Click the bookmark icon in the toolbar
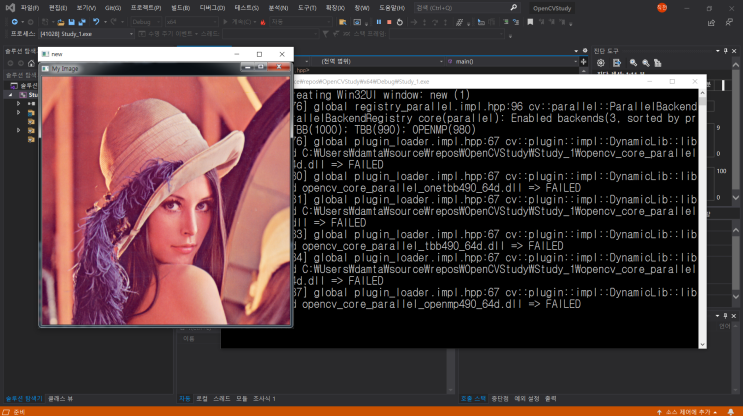The width and height of the screenshot is (743, 416). coord(530,22)
